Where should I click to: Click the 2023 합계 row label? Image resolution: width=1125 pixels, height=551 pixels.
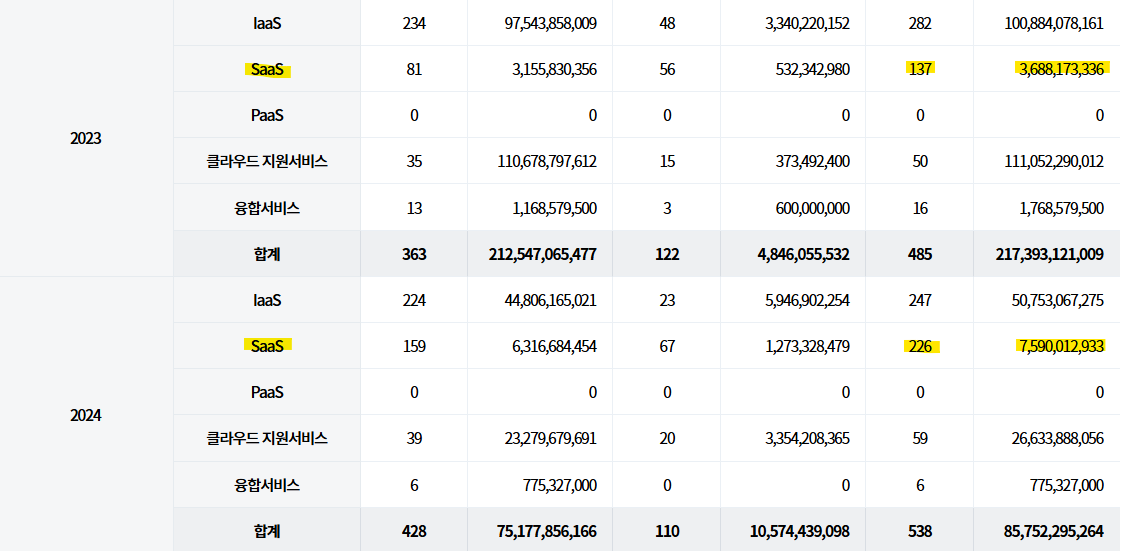point(267,254)
